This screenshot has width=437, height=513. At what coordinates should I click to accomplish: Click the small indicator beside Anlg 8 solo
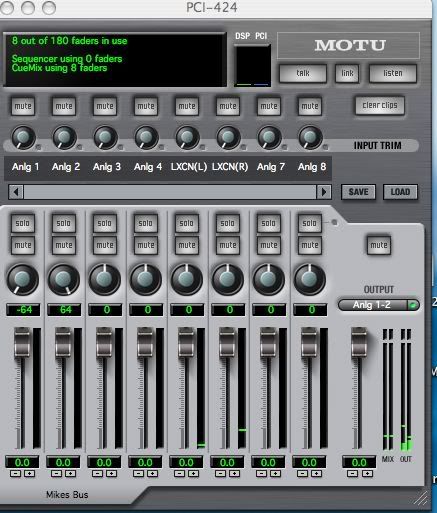click(334, 222)
